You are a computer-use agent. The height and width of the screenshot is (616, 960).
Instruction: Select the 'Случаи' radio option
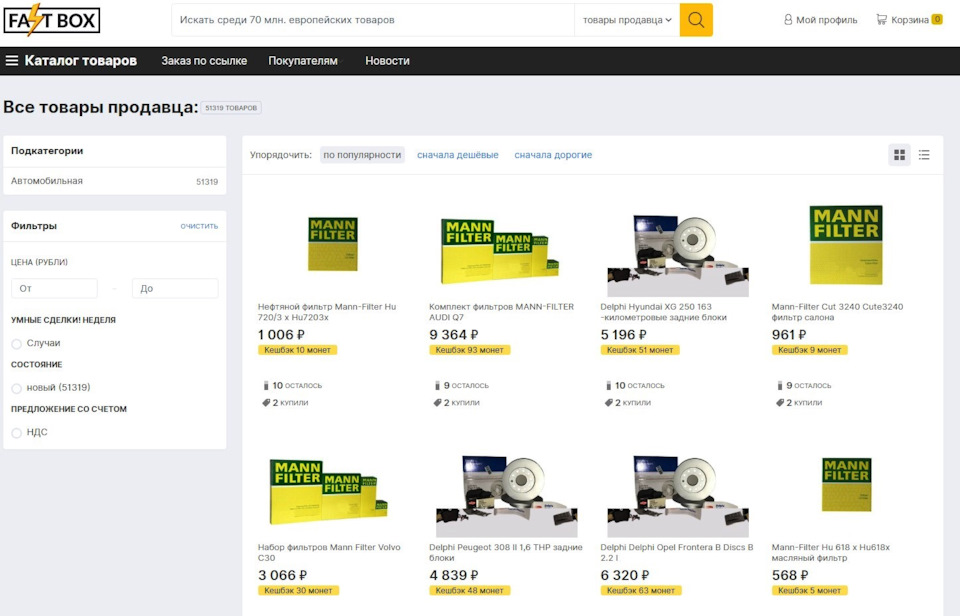[x=17, y=344]
